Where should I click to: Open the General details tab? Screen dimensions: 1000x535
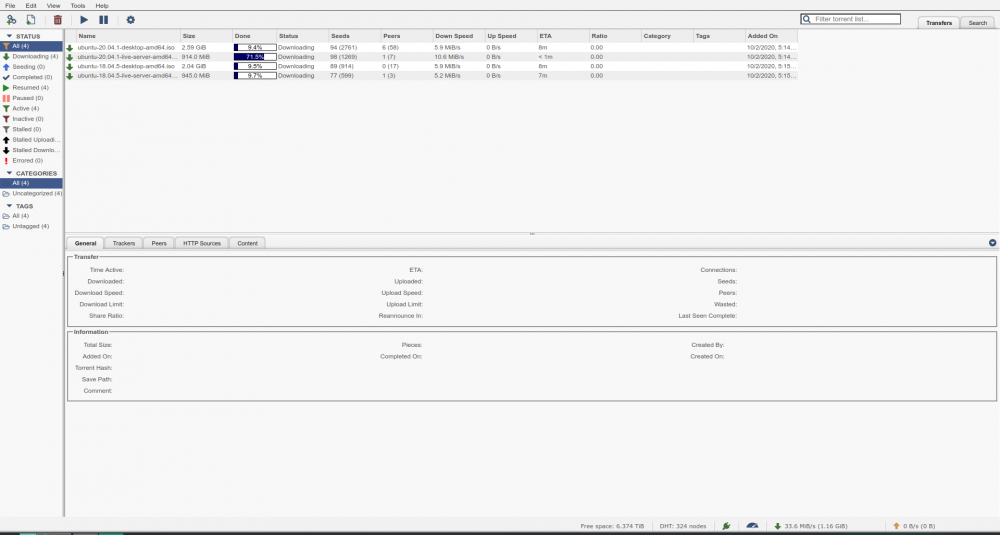85,243
